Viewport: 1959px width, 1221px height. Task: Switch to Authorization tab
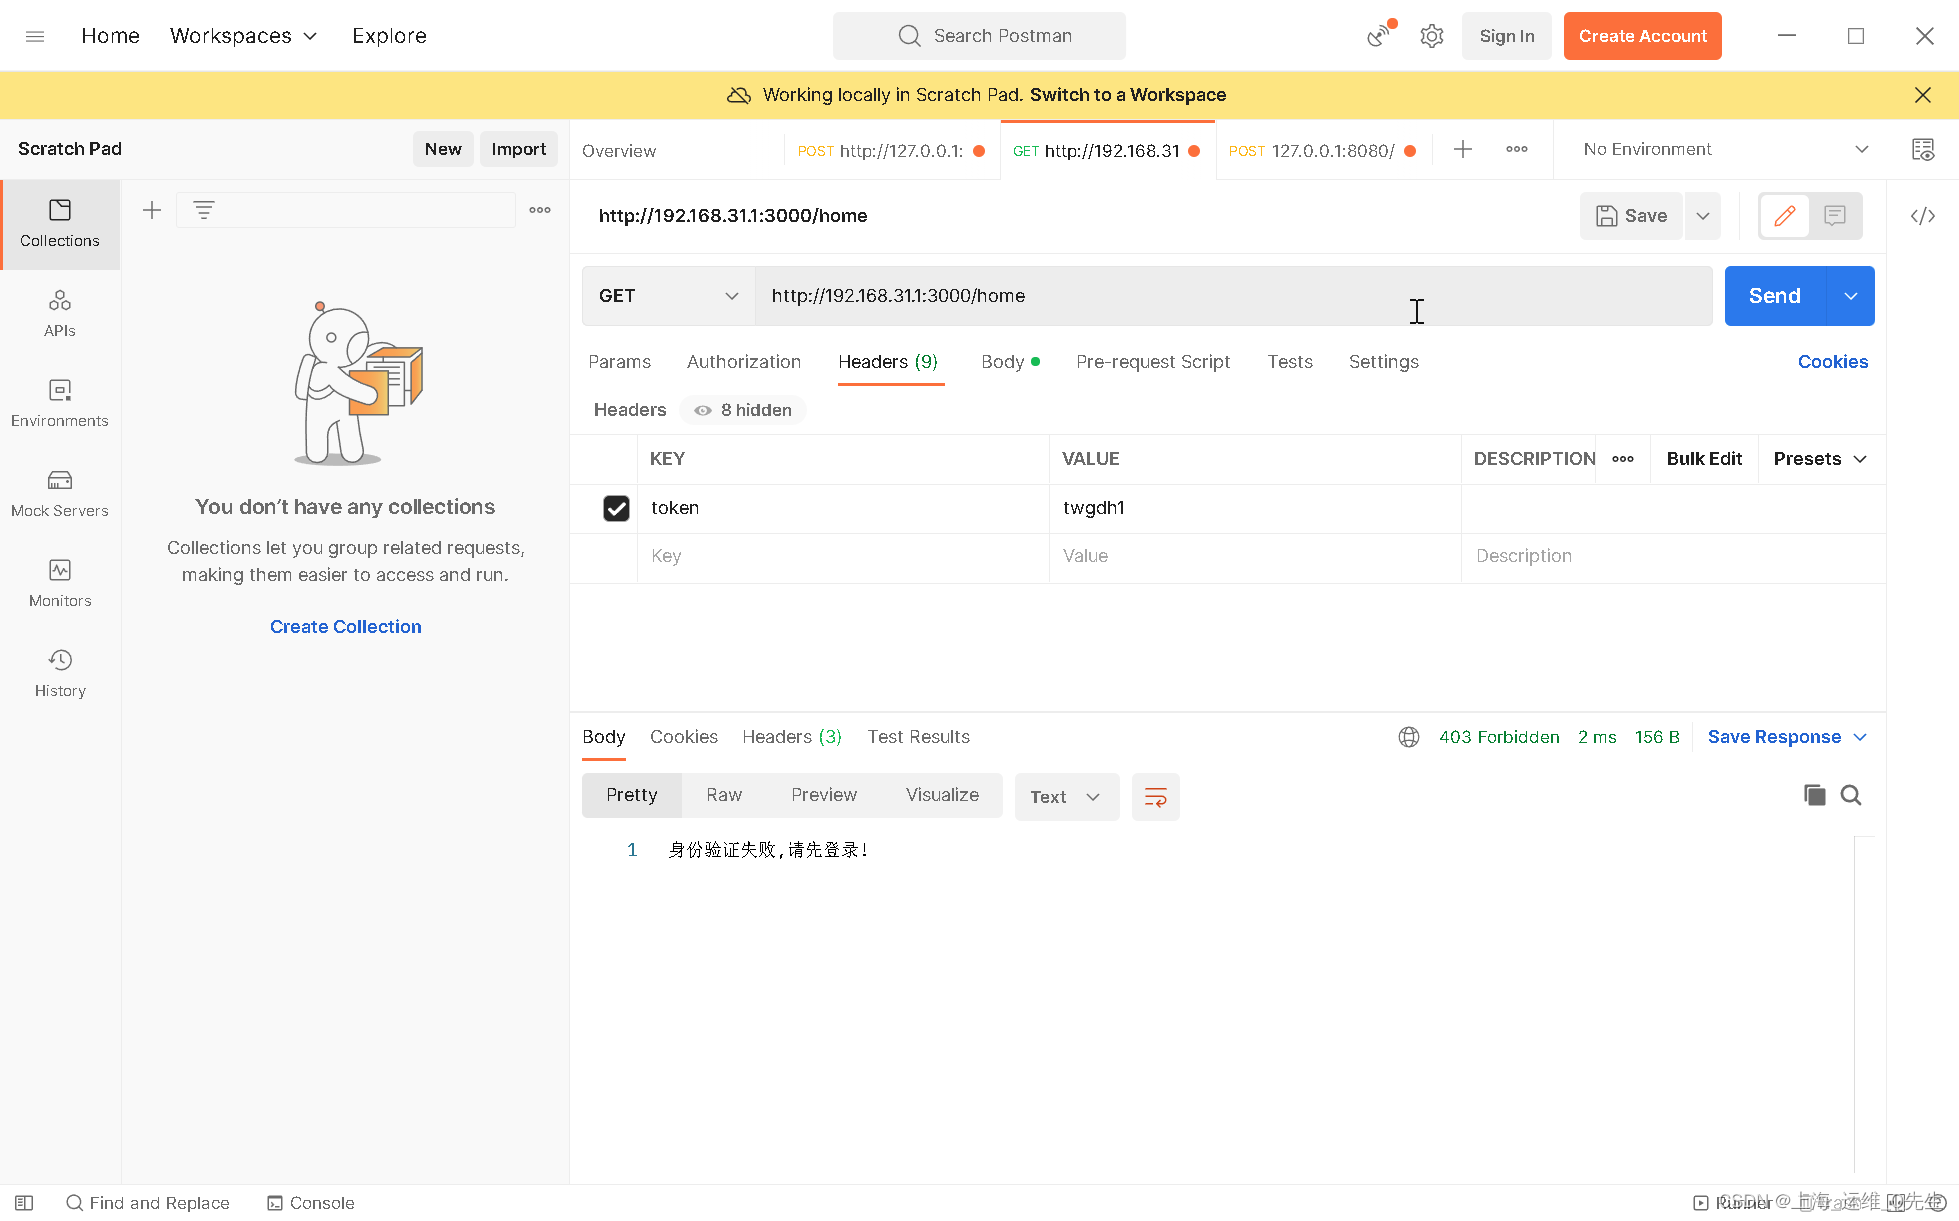744,362
